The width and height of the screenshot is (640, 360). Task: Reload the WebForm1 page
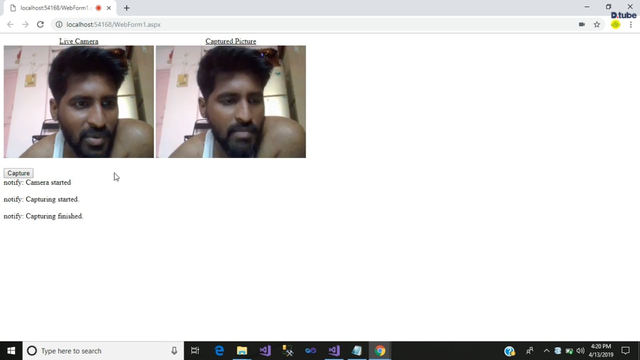coord(40,24)
